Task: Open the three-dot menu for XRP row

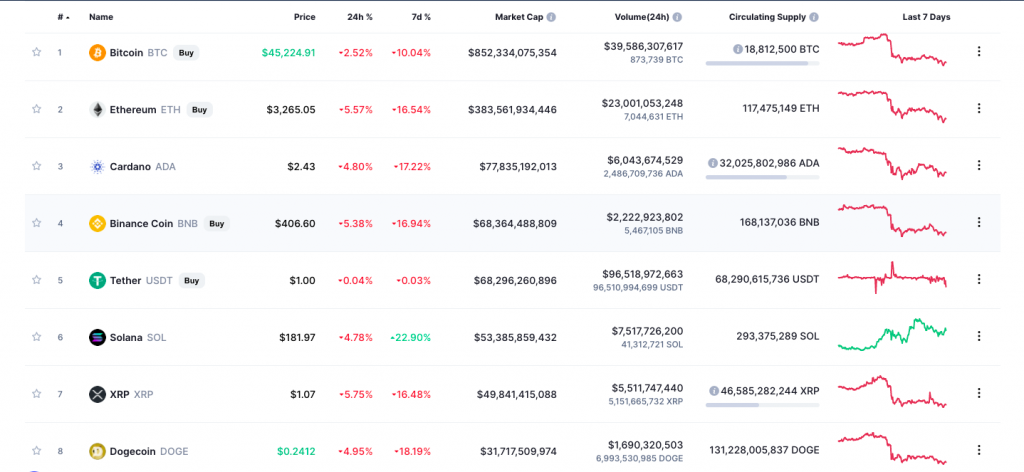Action: [x=978, y=393]
